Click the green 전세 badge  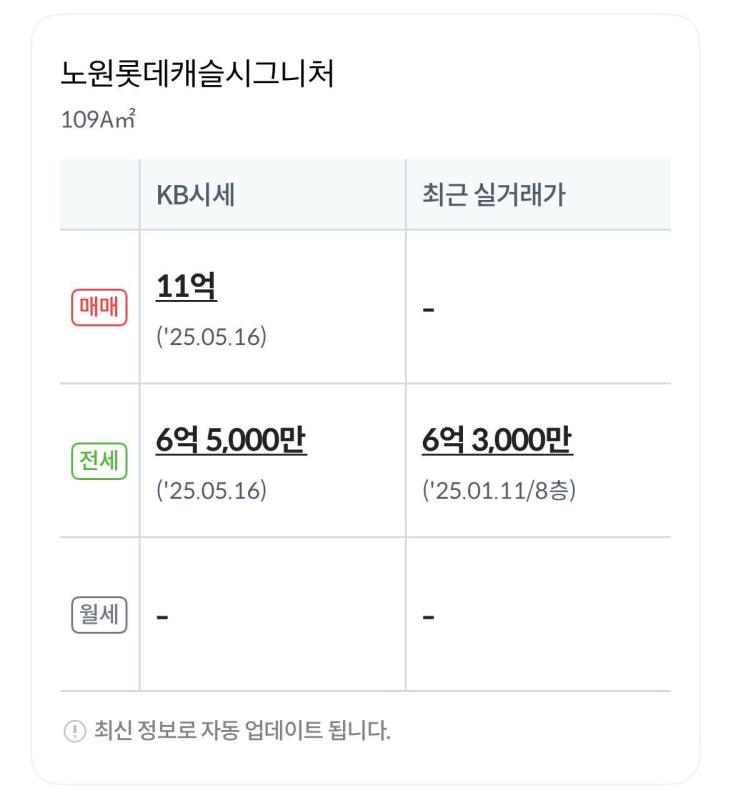(x=99, y=461)
